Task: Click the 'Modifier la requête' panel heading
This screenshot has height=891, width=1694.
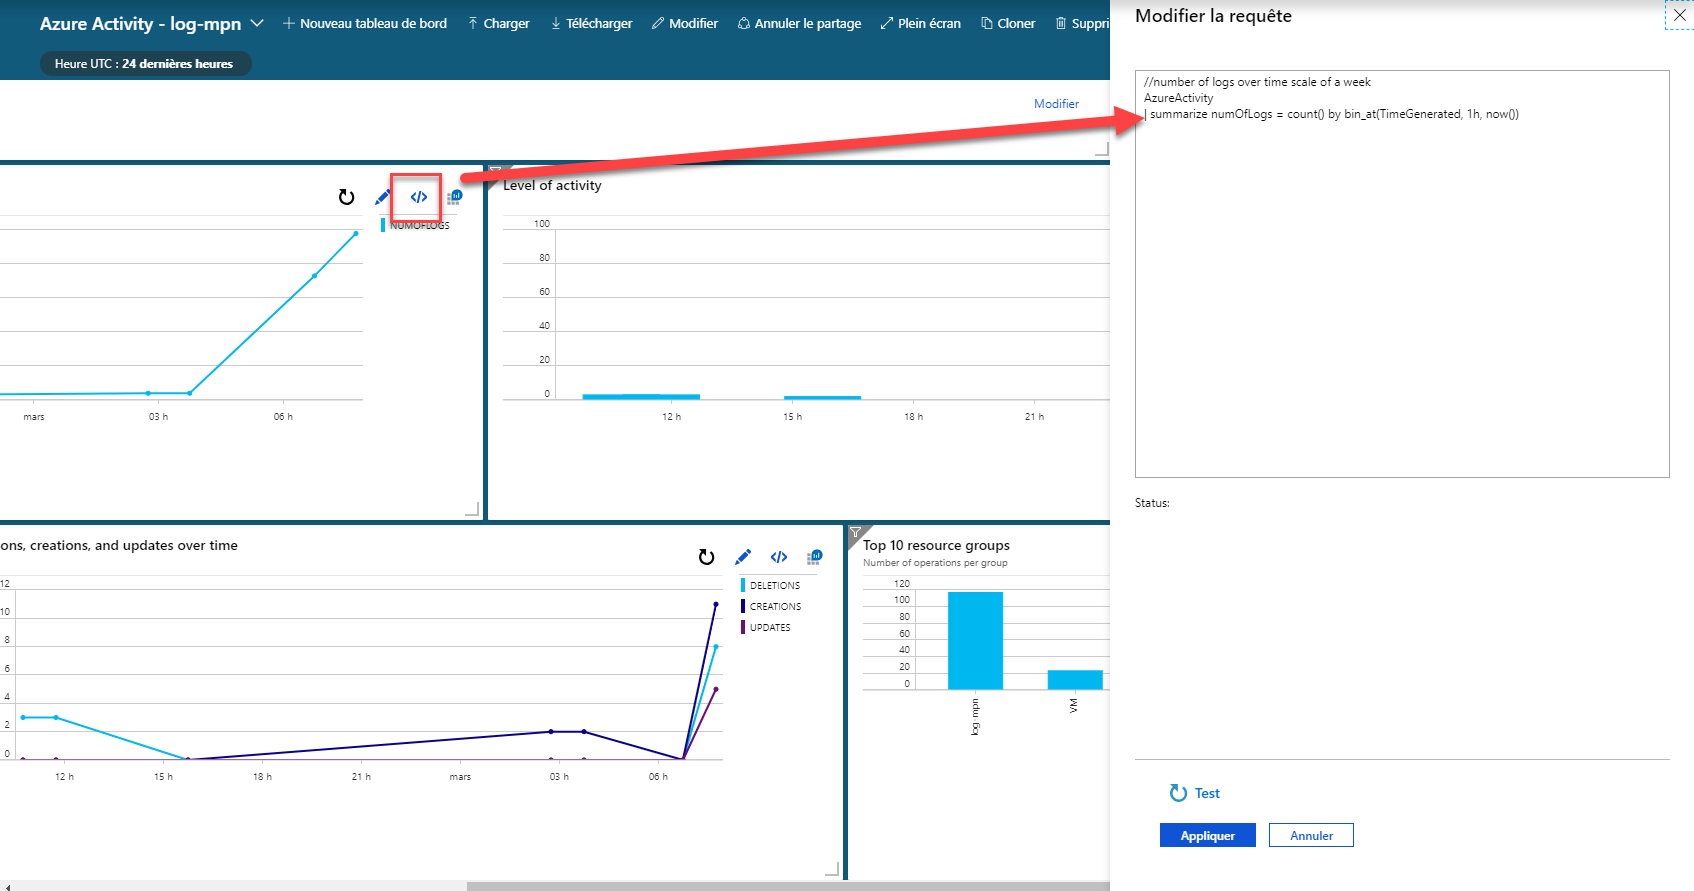Action: (1213, 16)
